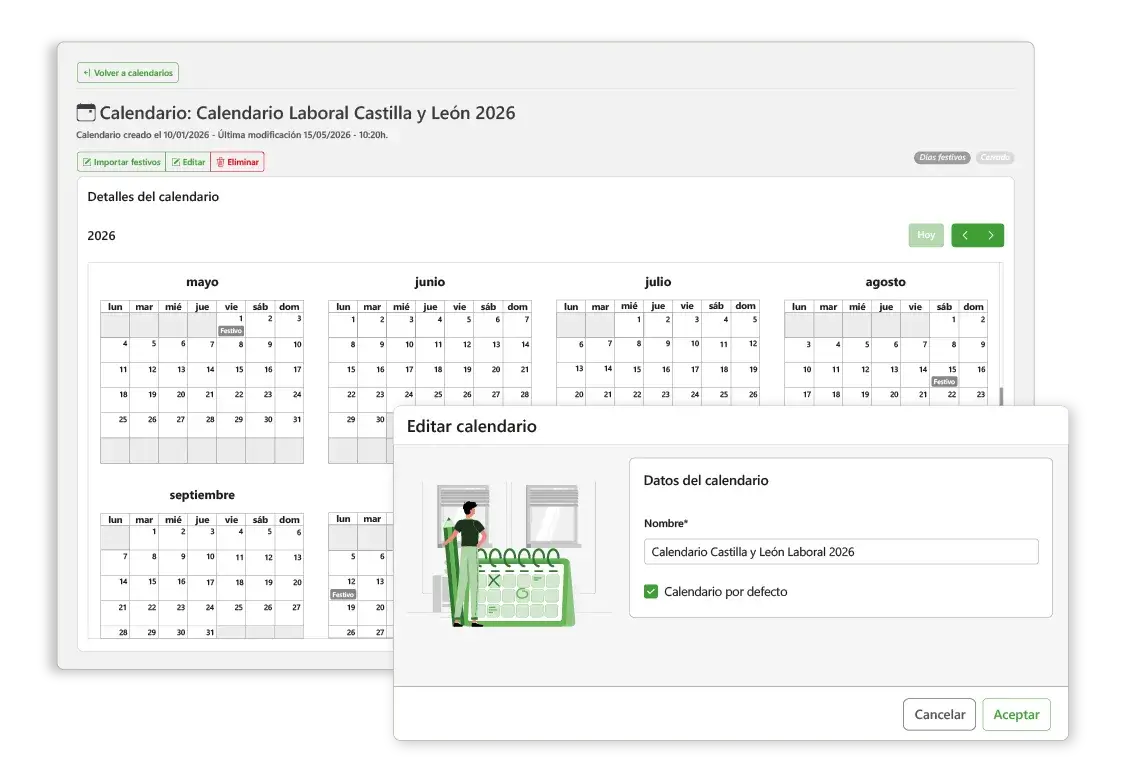Uncheck Calendario por defecto checkbox
Viewport: 1125px width, 782px height.
tap(651, 591)
